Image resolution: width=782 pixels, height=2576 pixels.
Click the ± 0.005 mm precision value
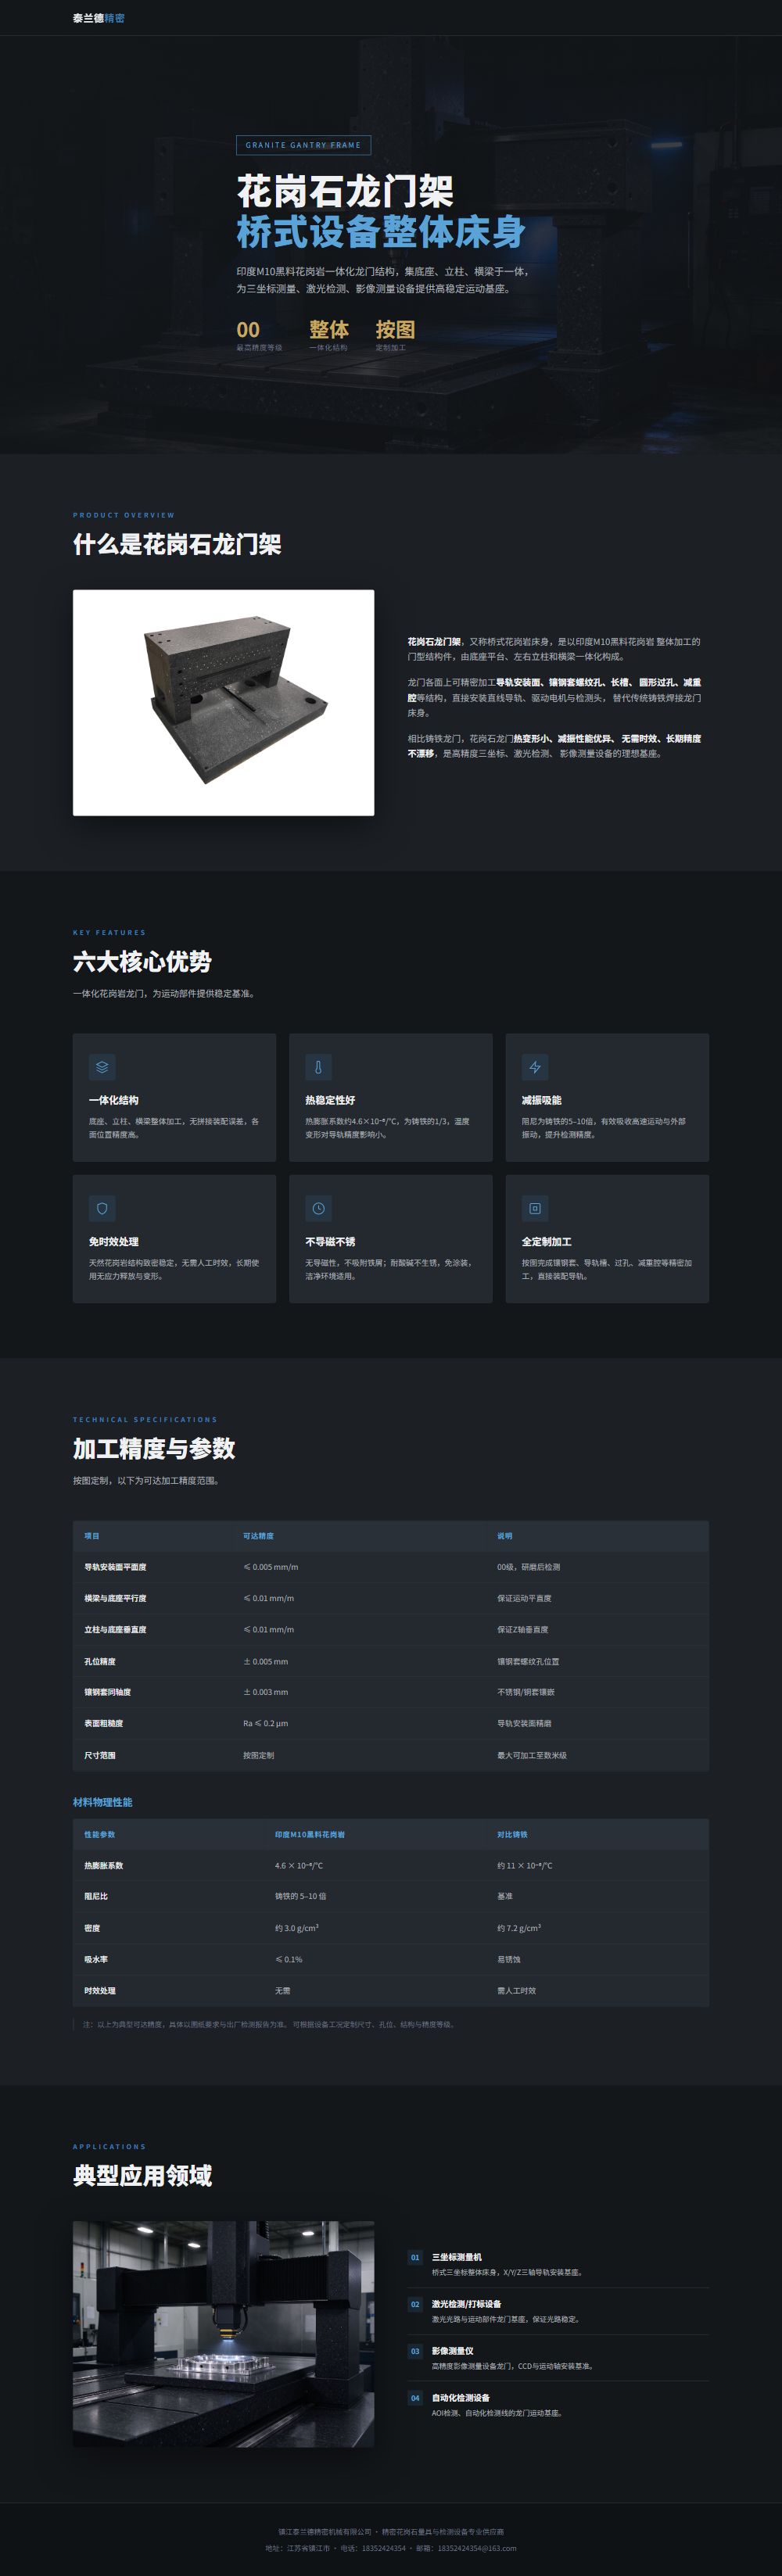click(266, 1661)
